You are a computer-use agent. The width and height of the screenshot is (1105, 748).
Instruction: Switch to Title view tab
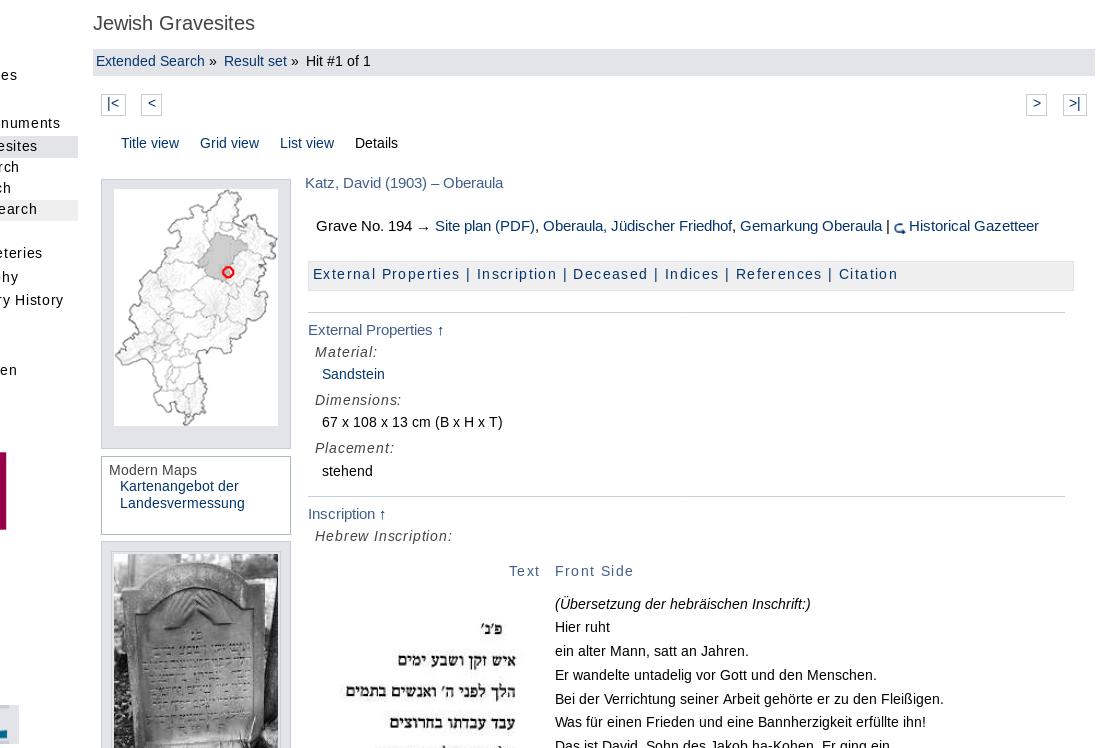pyautogui.click(x=150, y=143)
